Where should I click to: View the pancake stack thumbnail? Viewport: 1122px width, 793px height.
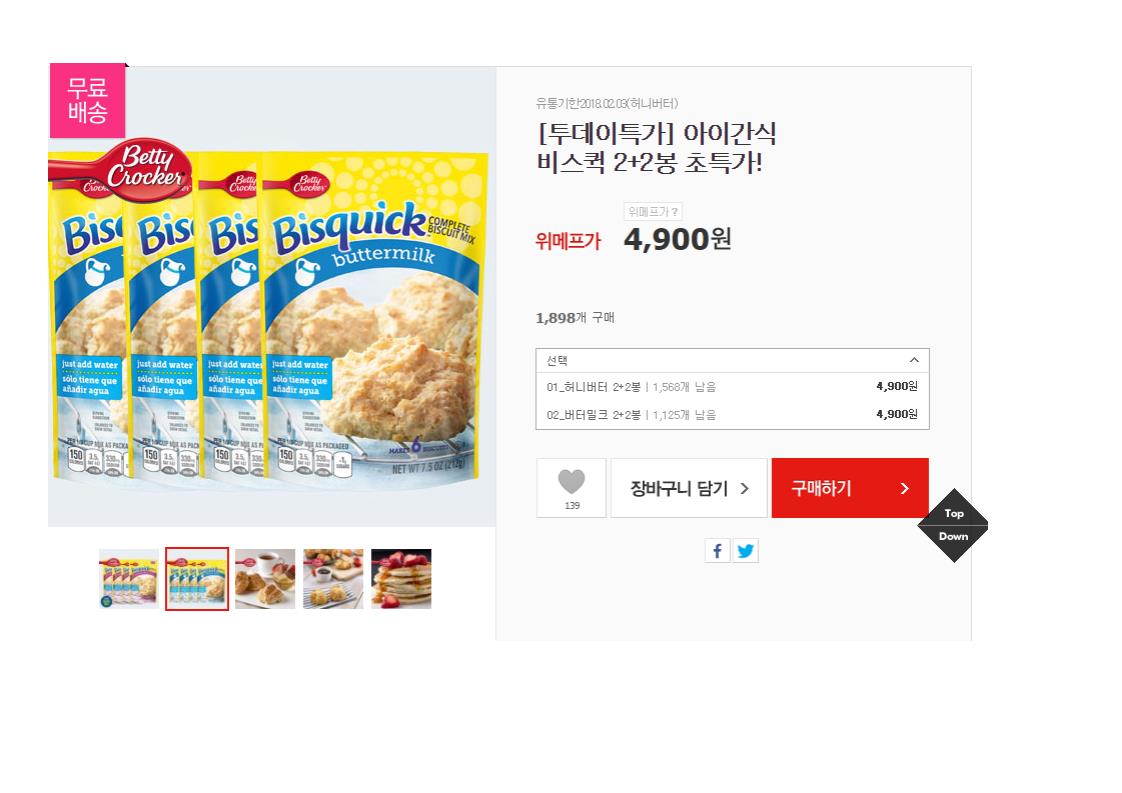[x=401, y=579]
